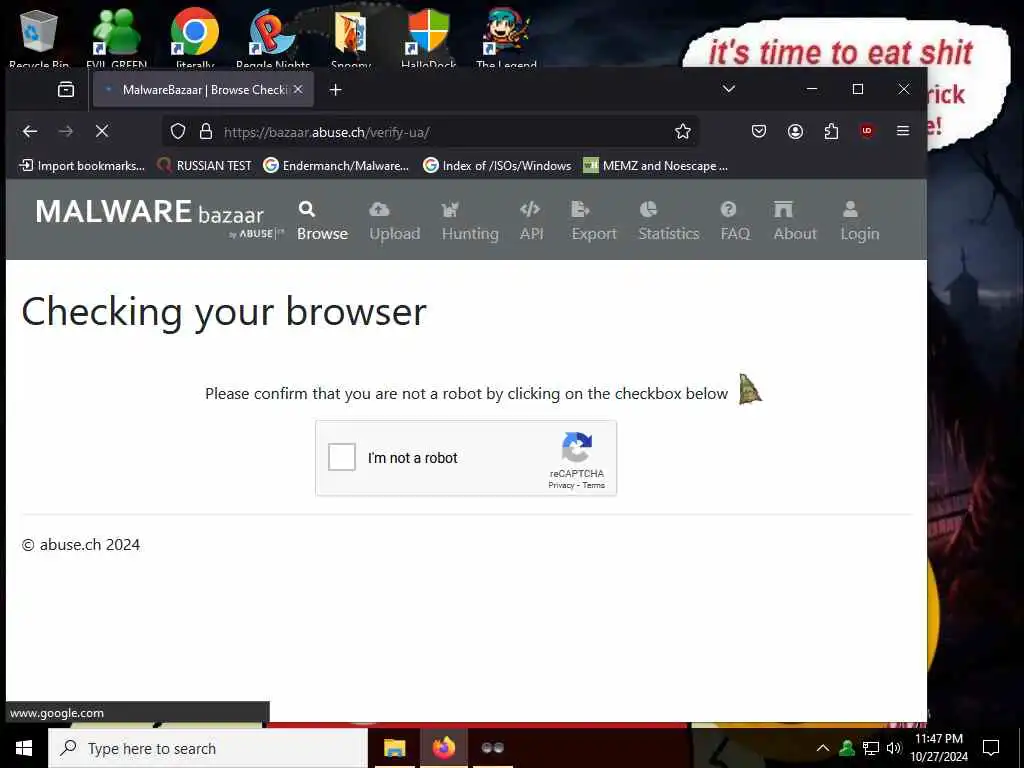Open the Firefox View icon left of tabs
This screenshot has height=768, width=1024.
coord(66,89)
